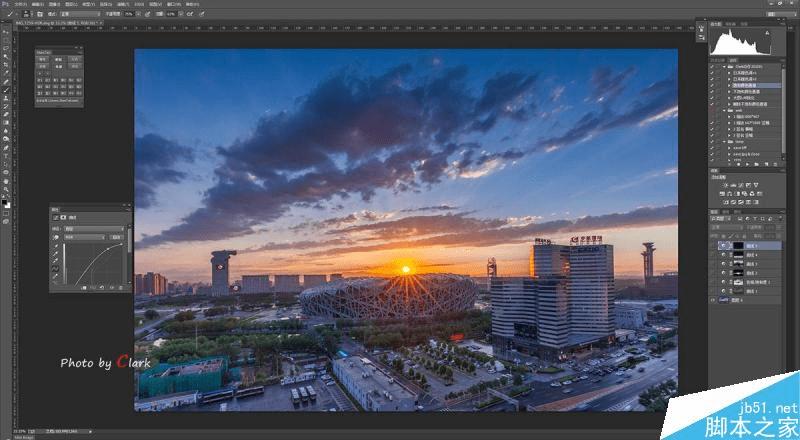Pick the white point eyedropper in Curves
The image size is (800, 440).
coord(56,260)
